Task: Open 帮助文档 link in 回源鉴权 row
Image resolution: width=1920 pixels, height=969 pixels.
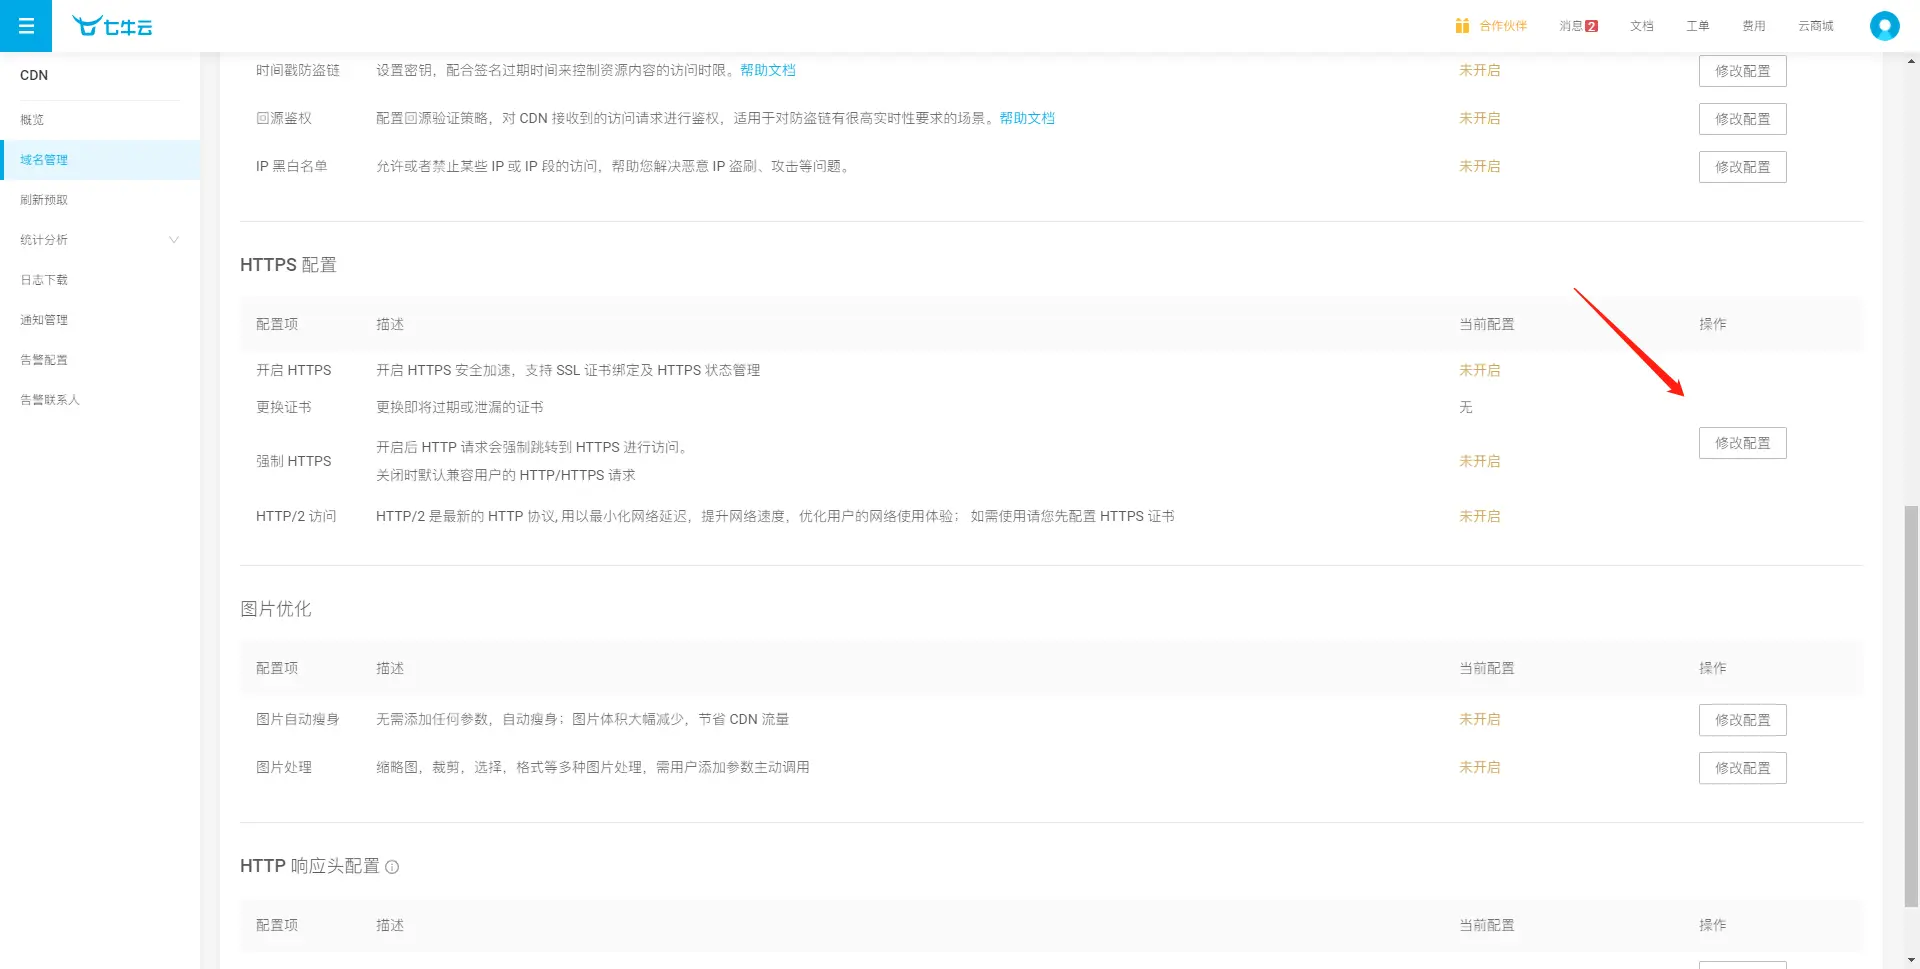Action: (1027, 118)
